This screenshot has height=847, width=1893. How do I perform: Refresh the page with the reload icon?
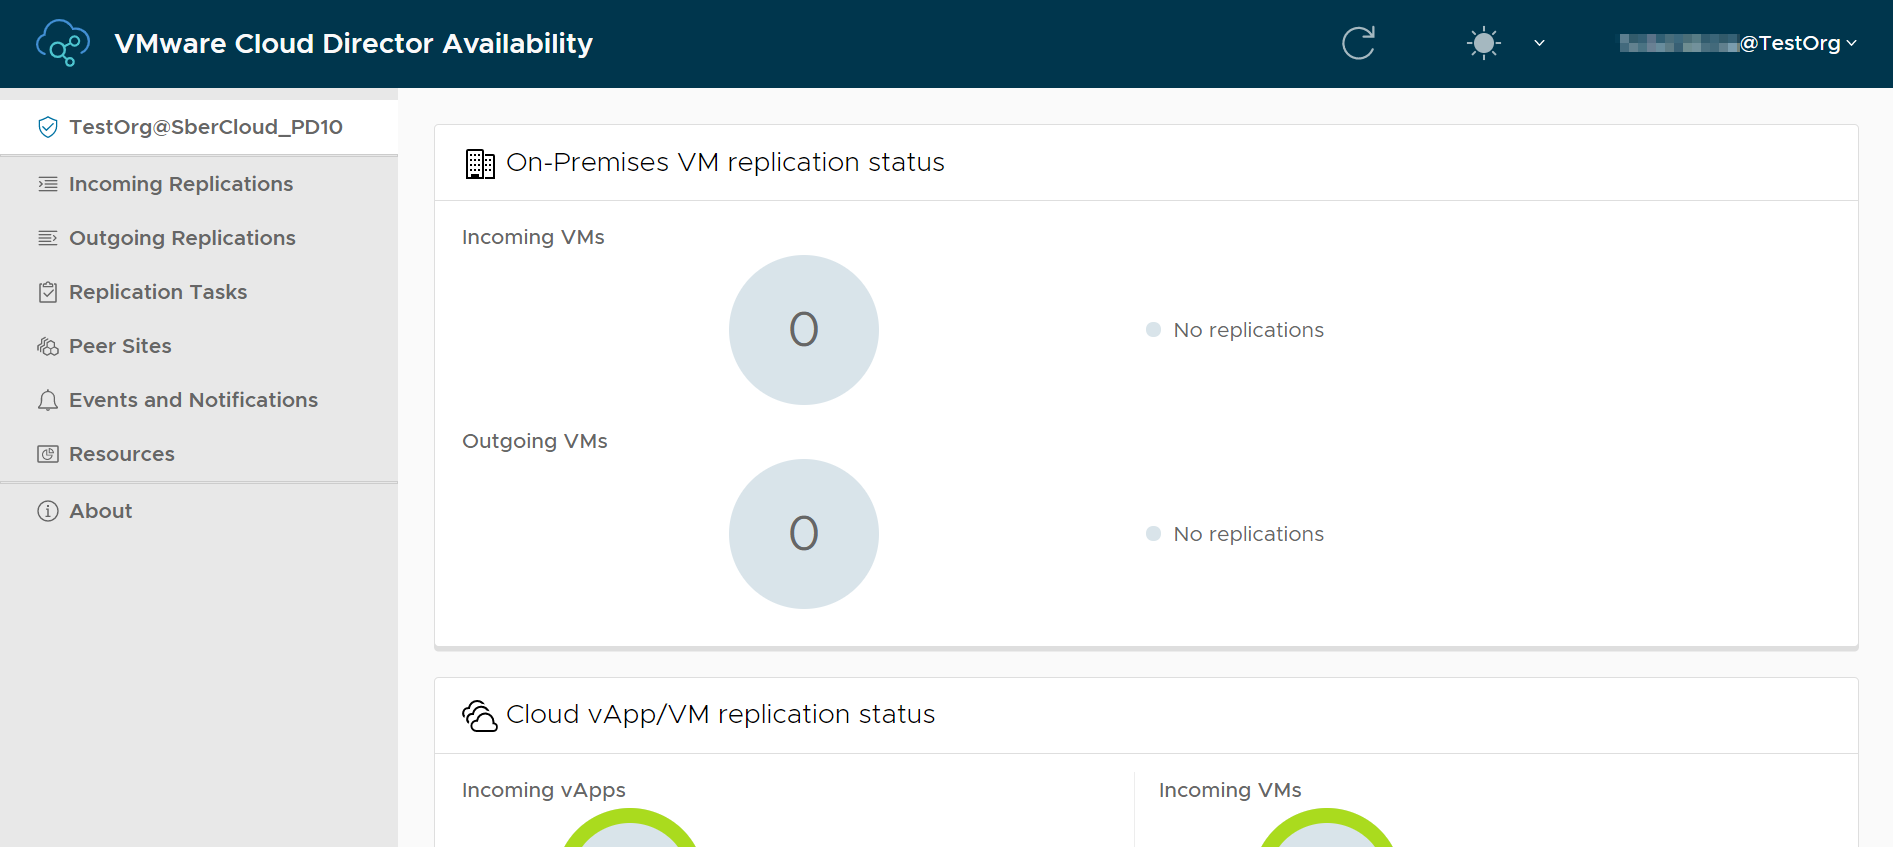pos(1358,43)
